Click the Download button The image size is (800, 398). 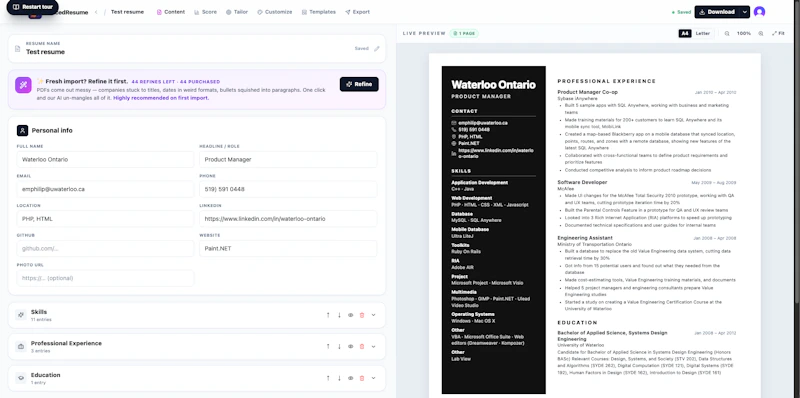point(717,12)
